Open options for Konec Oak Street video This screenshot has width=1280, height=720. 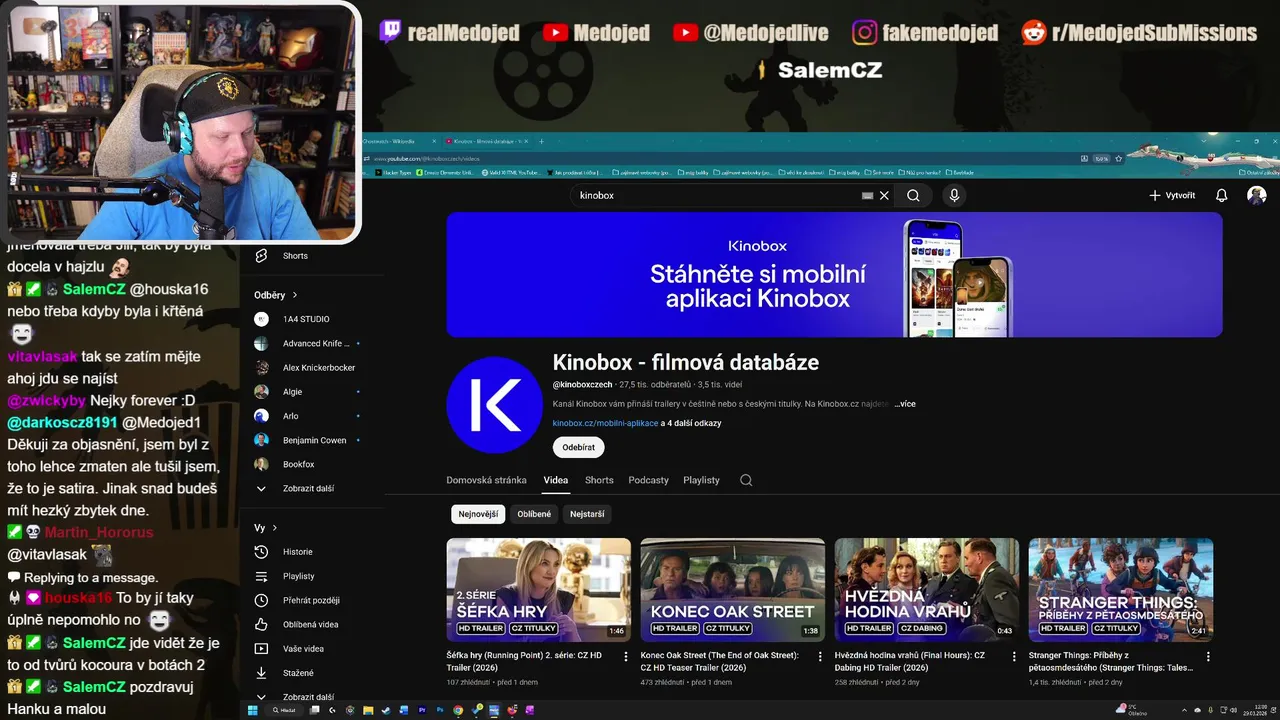820,657
